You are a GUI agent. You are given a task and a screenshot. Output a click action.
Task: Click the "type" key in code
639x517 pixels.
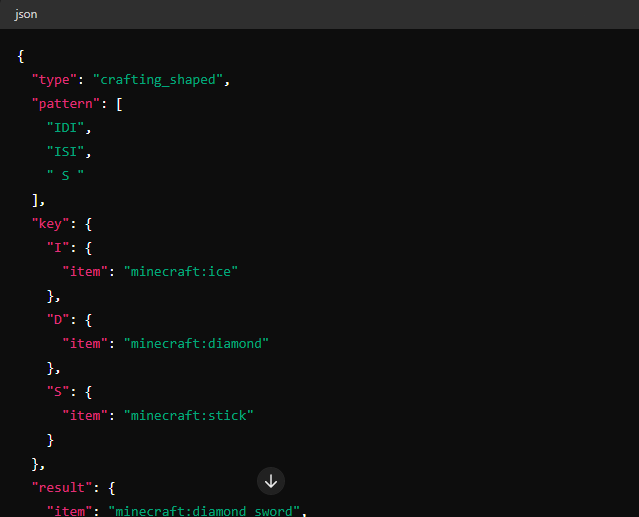pyautogui.click(x=53, y=79)
